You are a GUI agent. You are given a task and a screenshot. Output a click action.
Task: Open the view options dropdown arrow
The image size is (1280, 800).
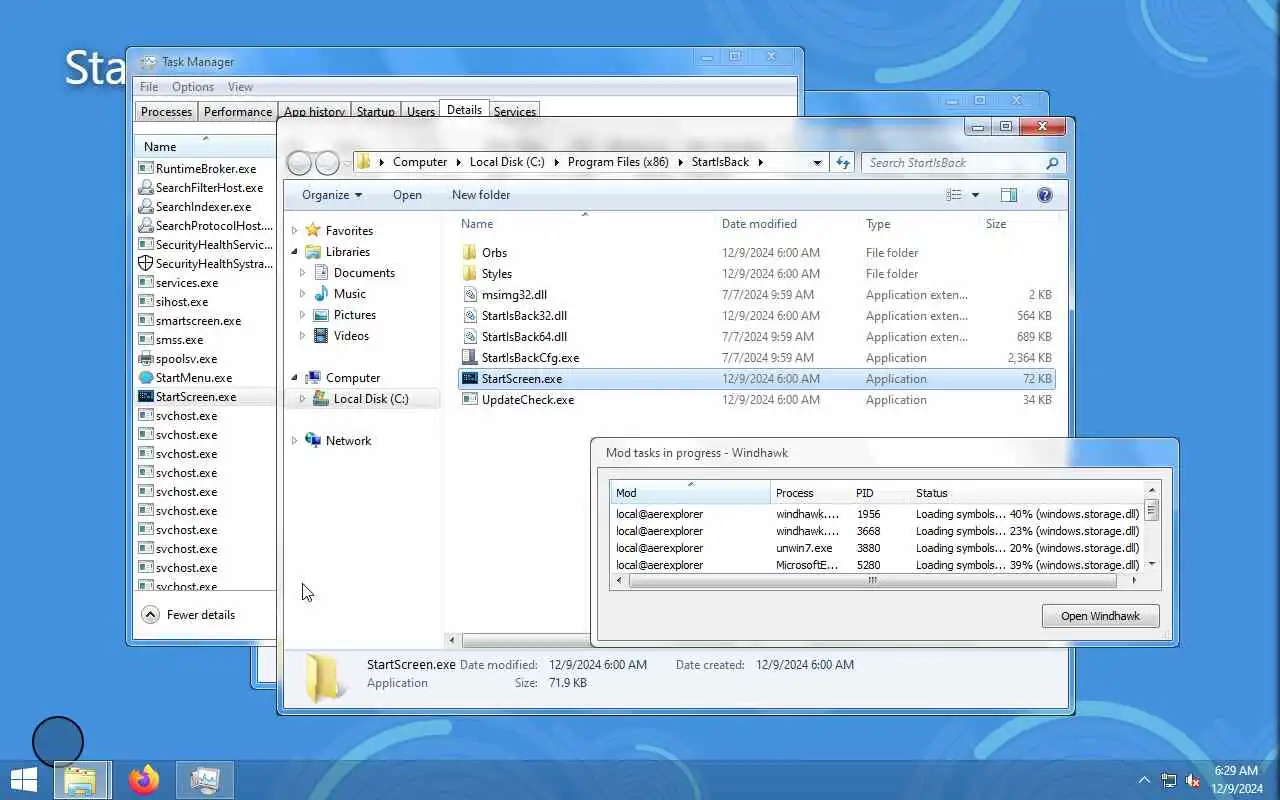pos(975,195)
